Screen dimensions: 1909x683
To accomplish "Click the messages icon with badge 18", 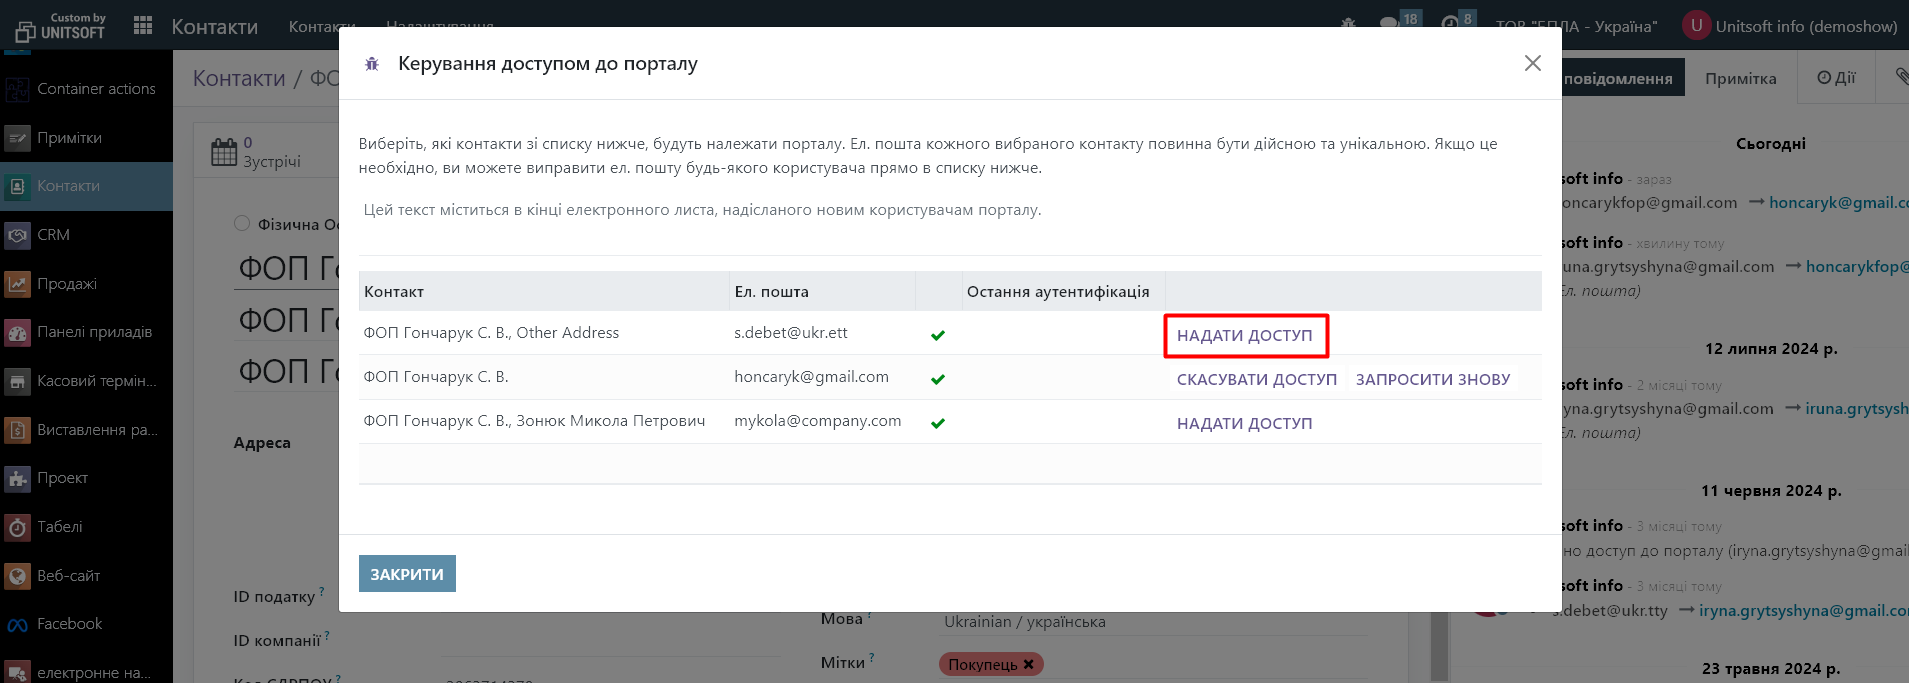I will tap(1390, 22).
